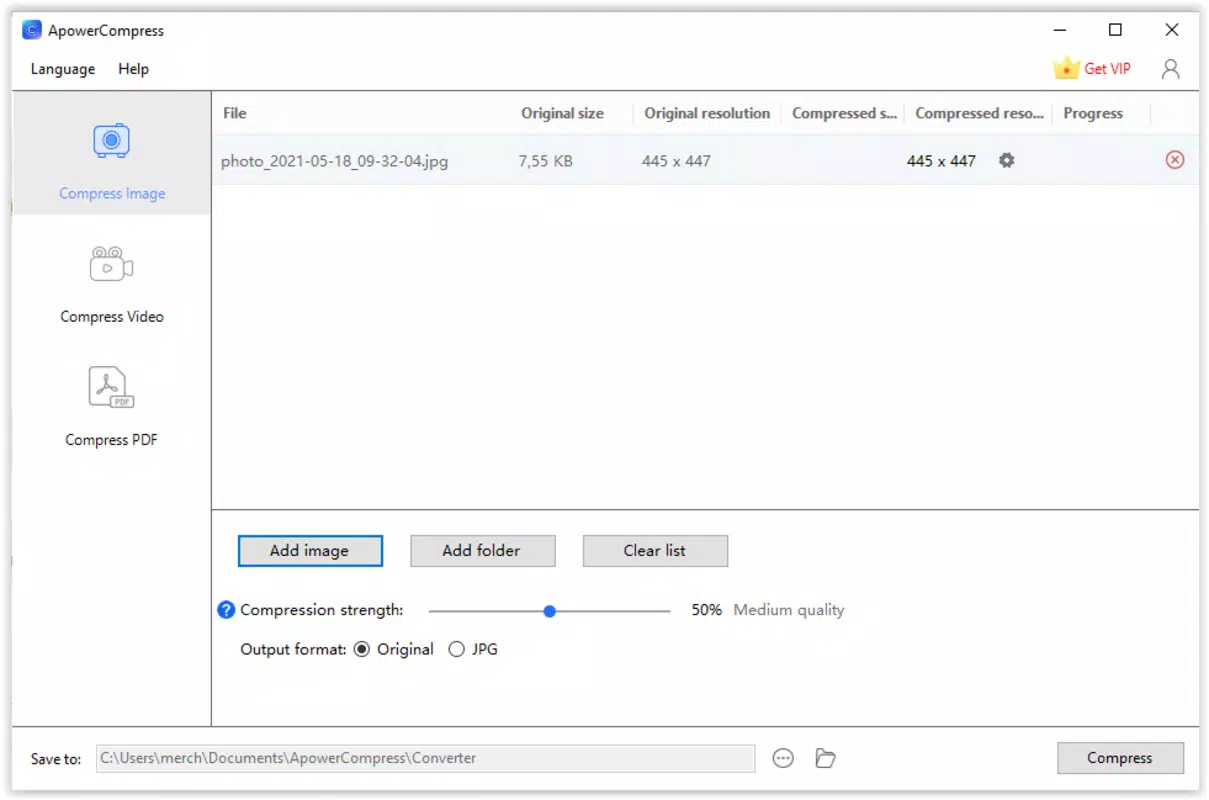Click the Add image button
The height and width of the screenshot is (800, 1209).
coord(310,551)
